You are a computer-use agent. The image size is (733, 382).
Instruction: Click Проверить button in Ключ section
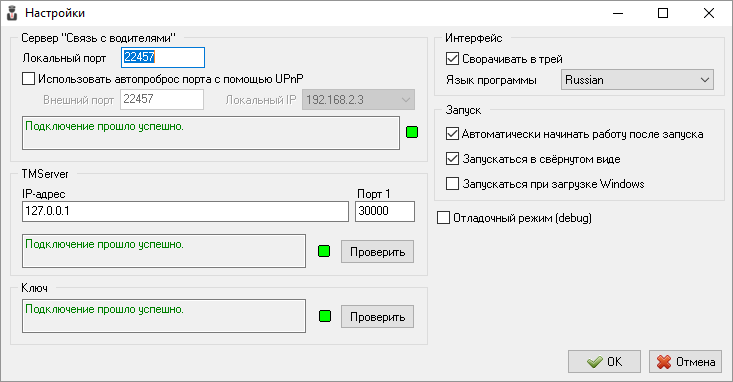click(x=377, y=317)
